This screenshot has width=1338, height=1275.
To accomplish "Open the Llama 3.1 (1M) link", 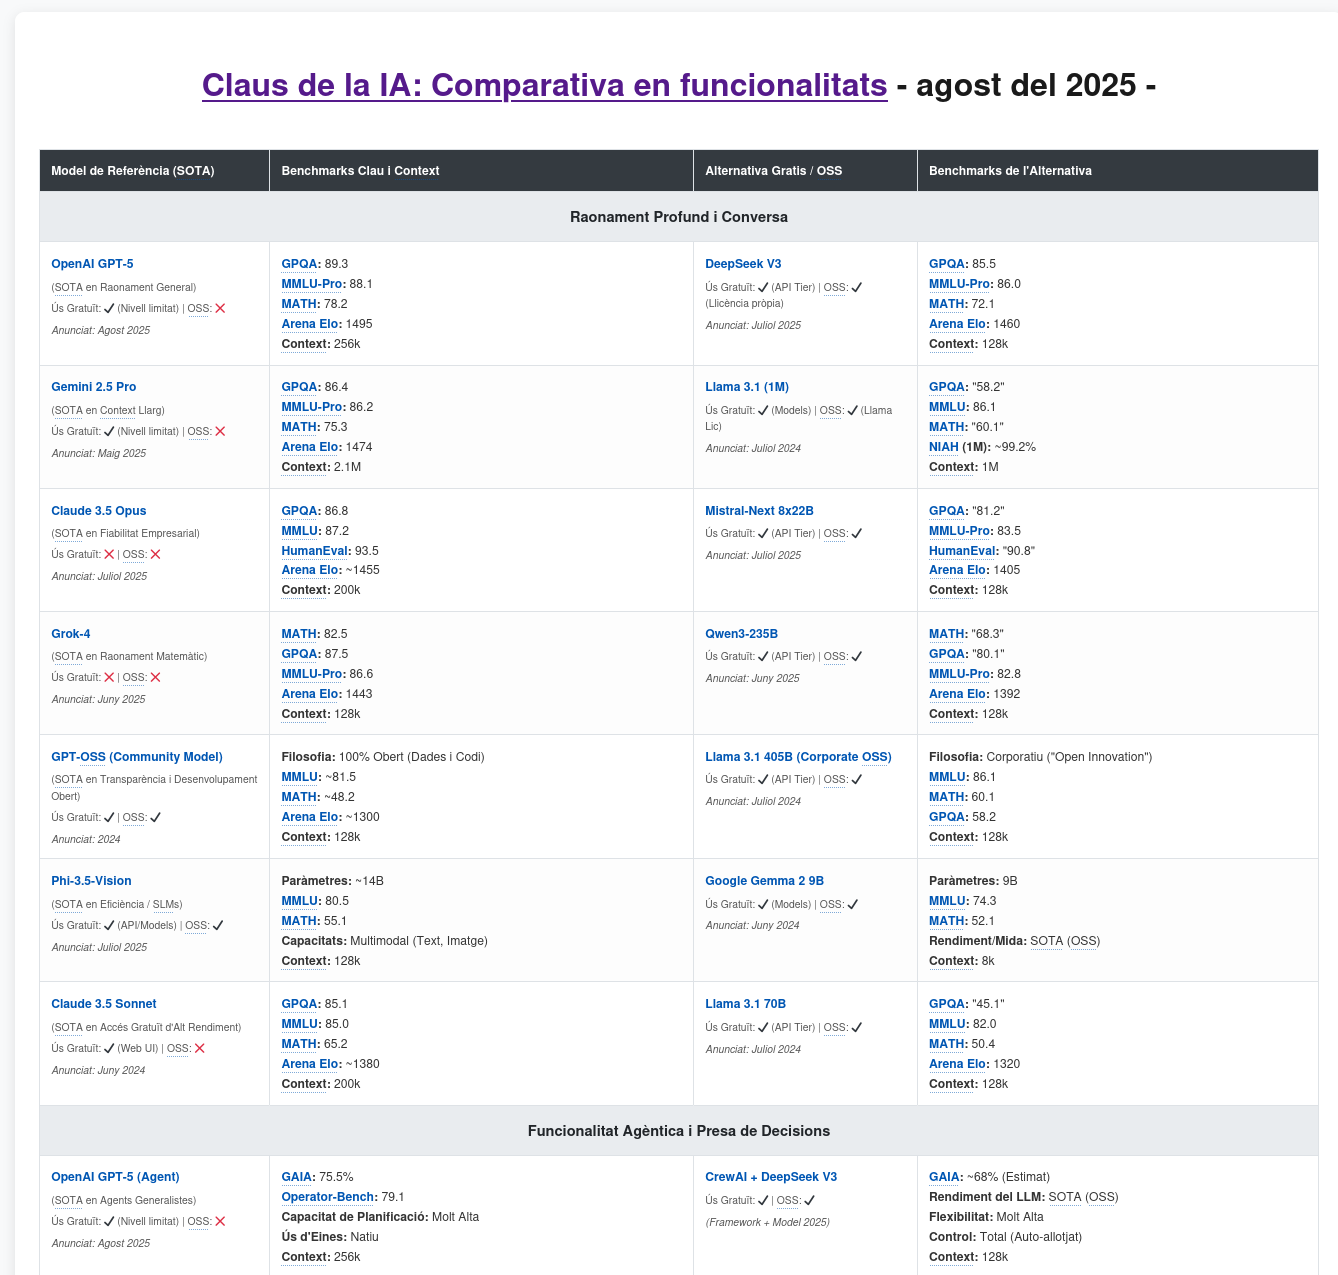I will [x=747, y=387].
